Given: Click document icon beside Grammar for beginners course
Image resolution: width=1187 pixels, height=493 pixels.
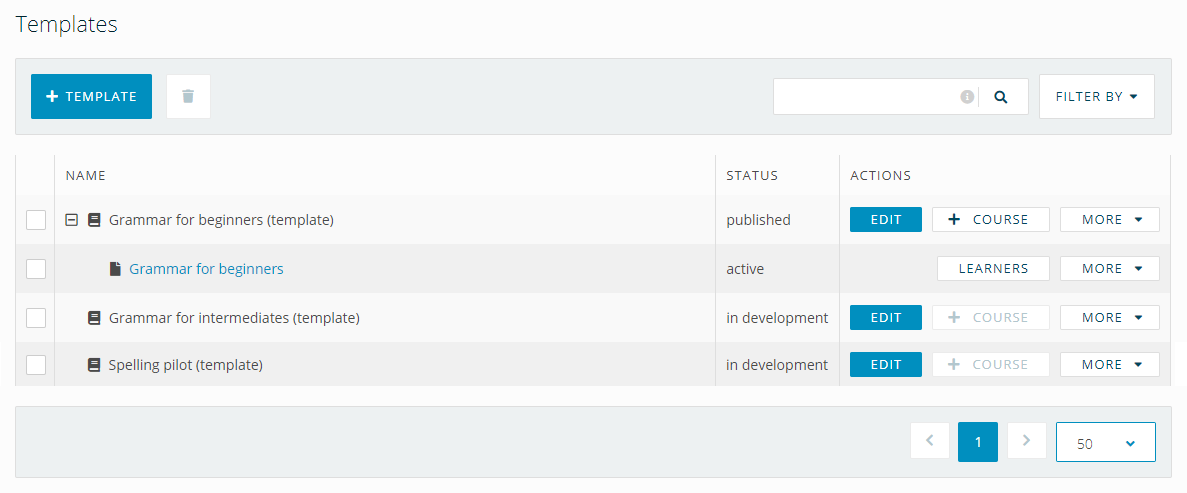Looking at the screenshot, I should pyautogui.click(x=116, y=269).
